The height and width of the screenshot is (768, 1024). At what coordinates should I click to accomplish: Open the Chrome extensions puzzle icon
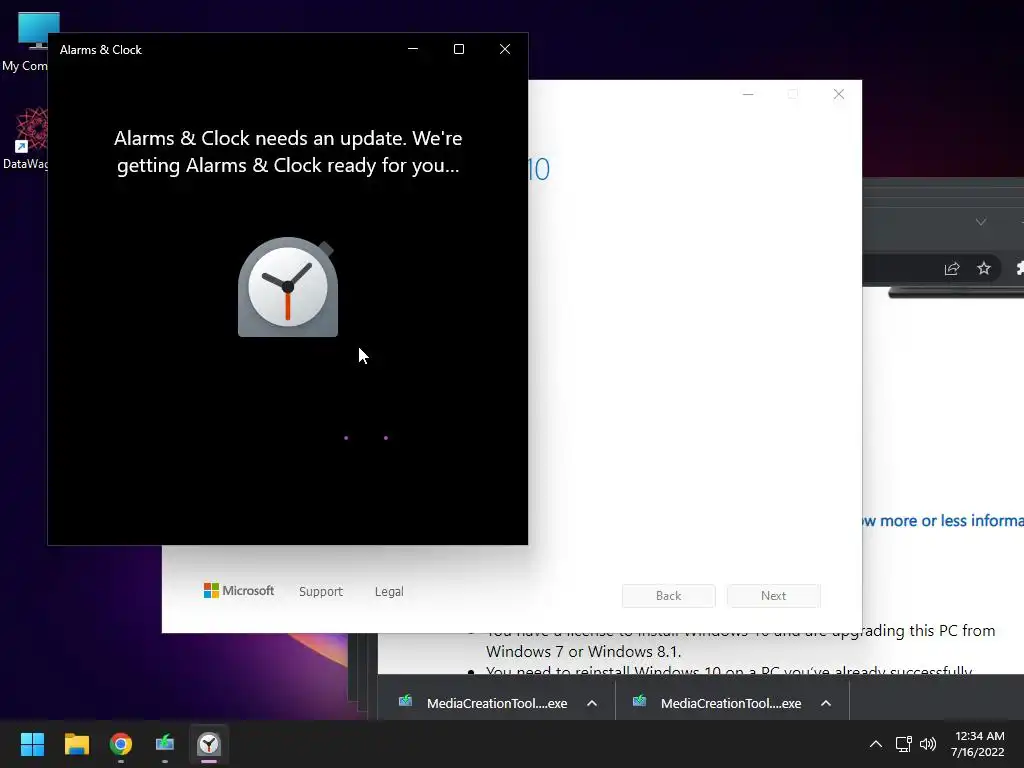click(x=1019, y=268)
